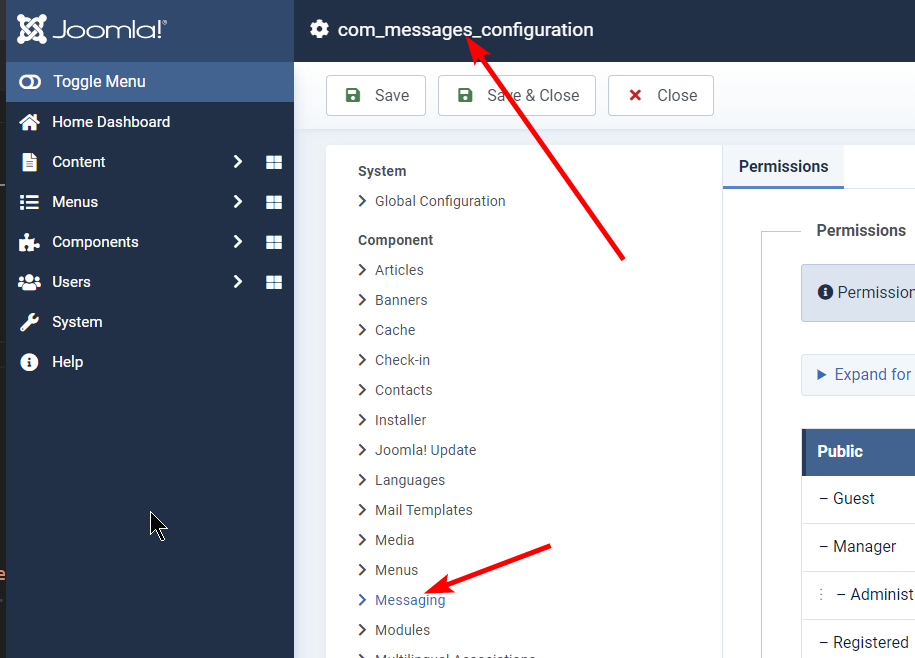915x658 pixels.
Task: Expand the Content submenu chevron
Action: [238, 162]
